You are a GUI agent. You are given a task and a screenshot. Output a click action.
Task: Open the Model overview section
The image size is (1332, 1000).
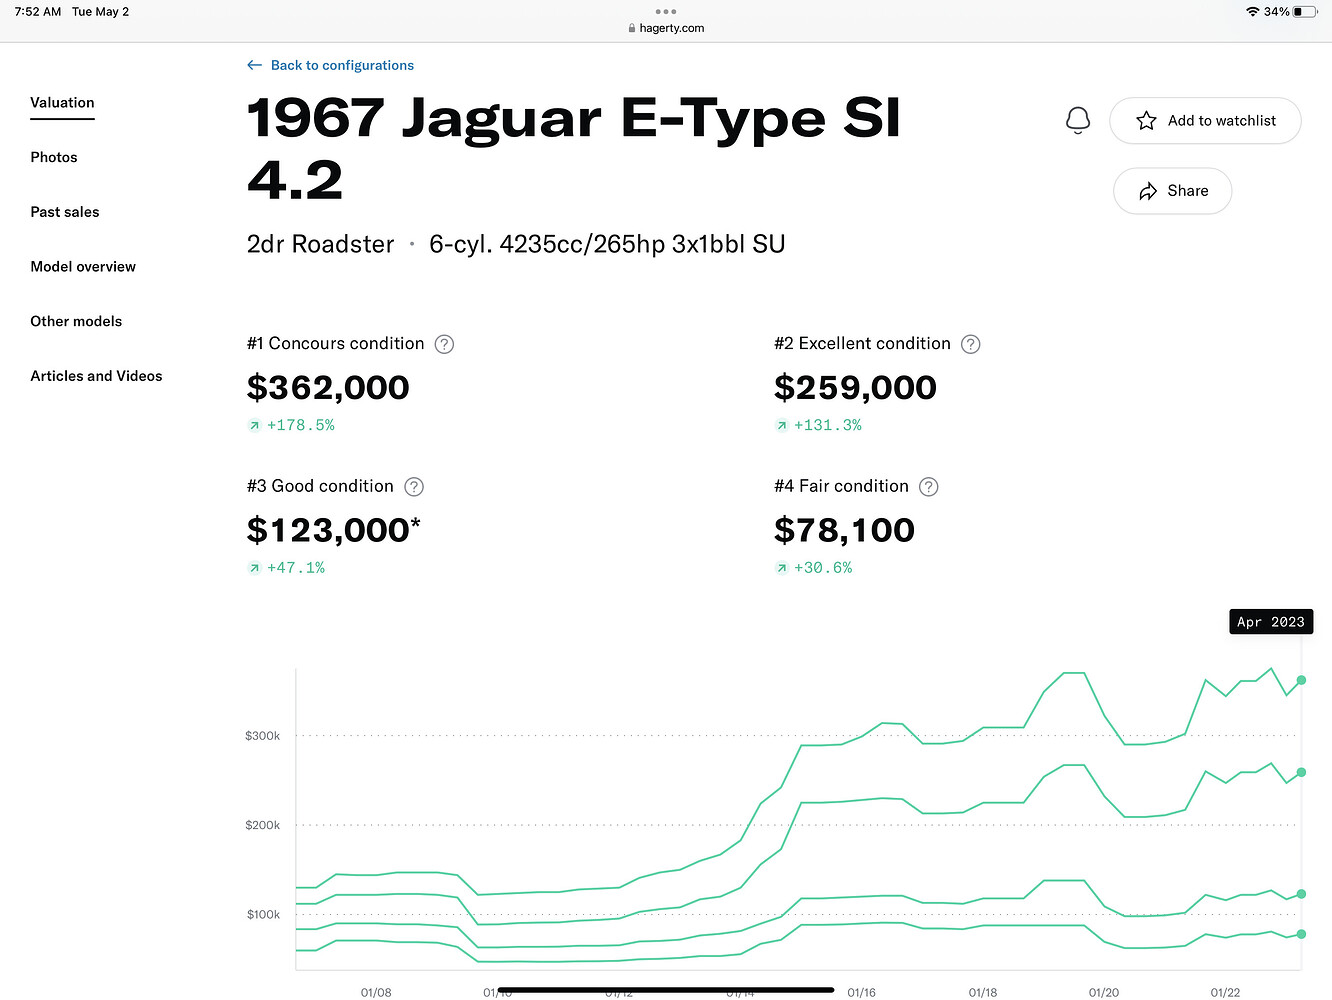pos(83,266)
